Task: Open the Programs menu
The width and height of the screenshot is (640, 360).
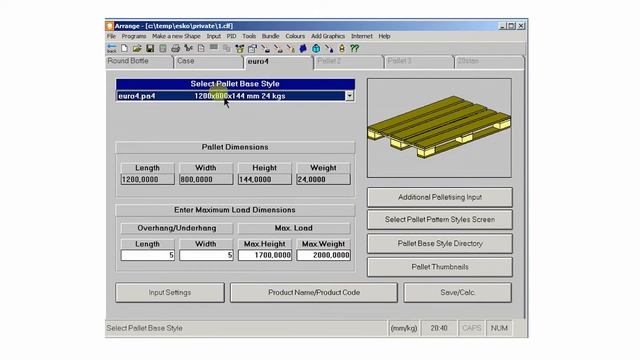Action: pos(133,36)
